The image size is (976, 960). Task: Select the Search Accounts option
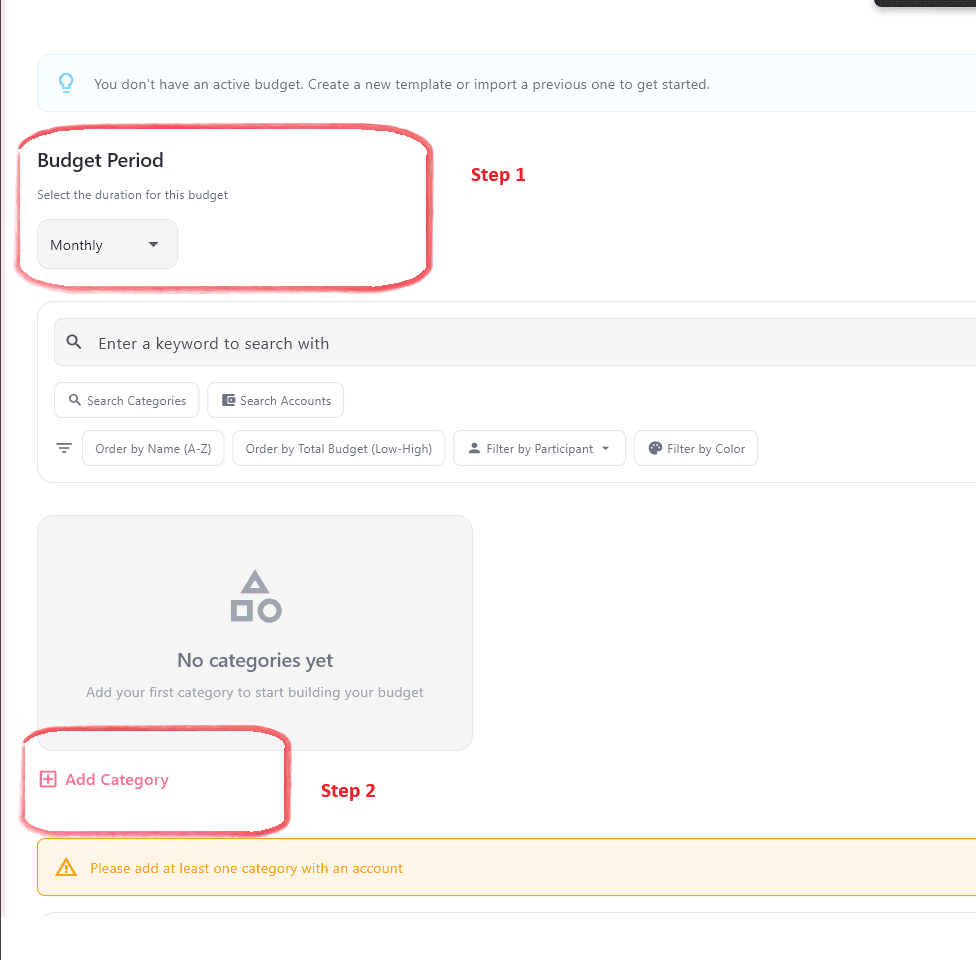(276, 401)
